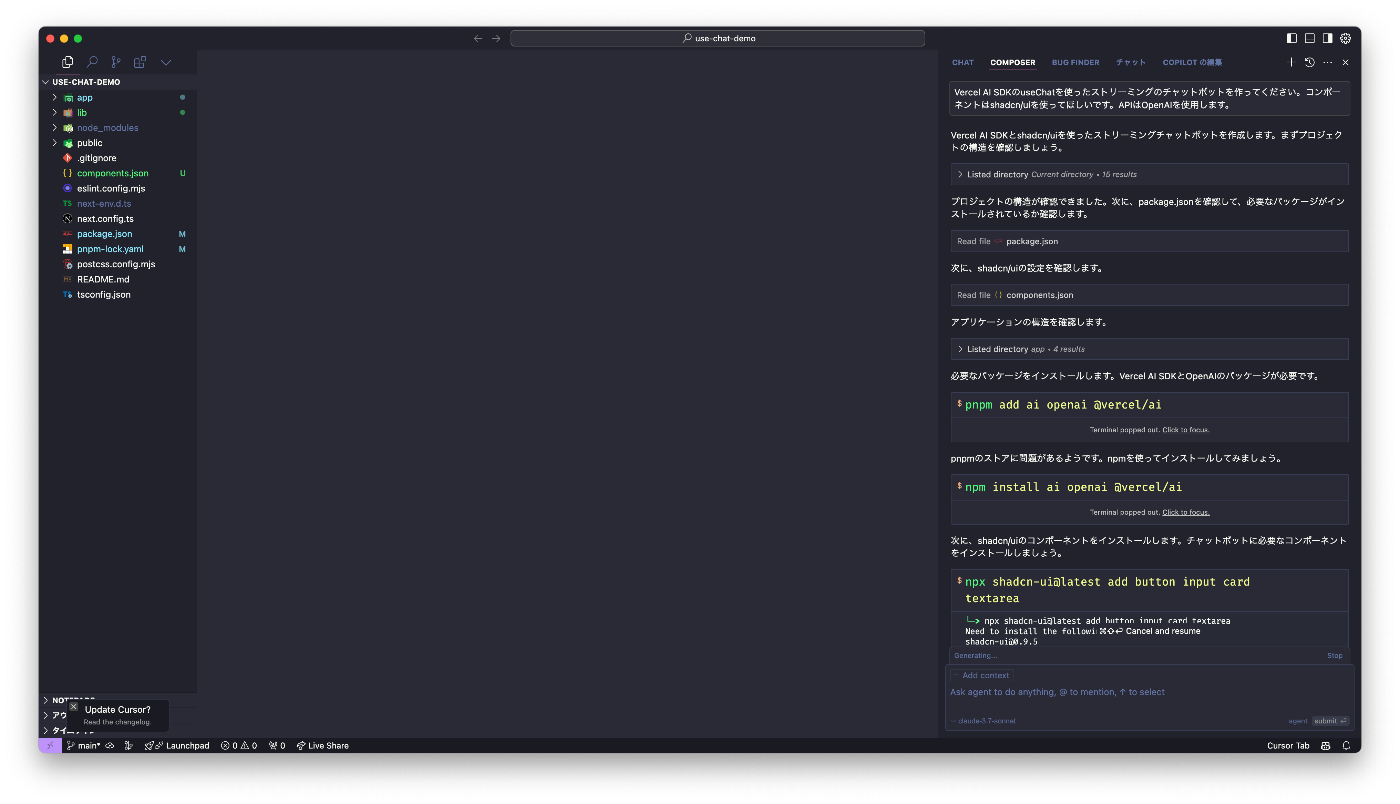
Task: Open Copilot status icon in status bar
Action: (1326, 746)
